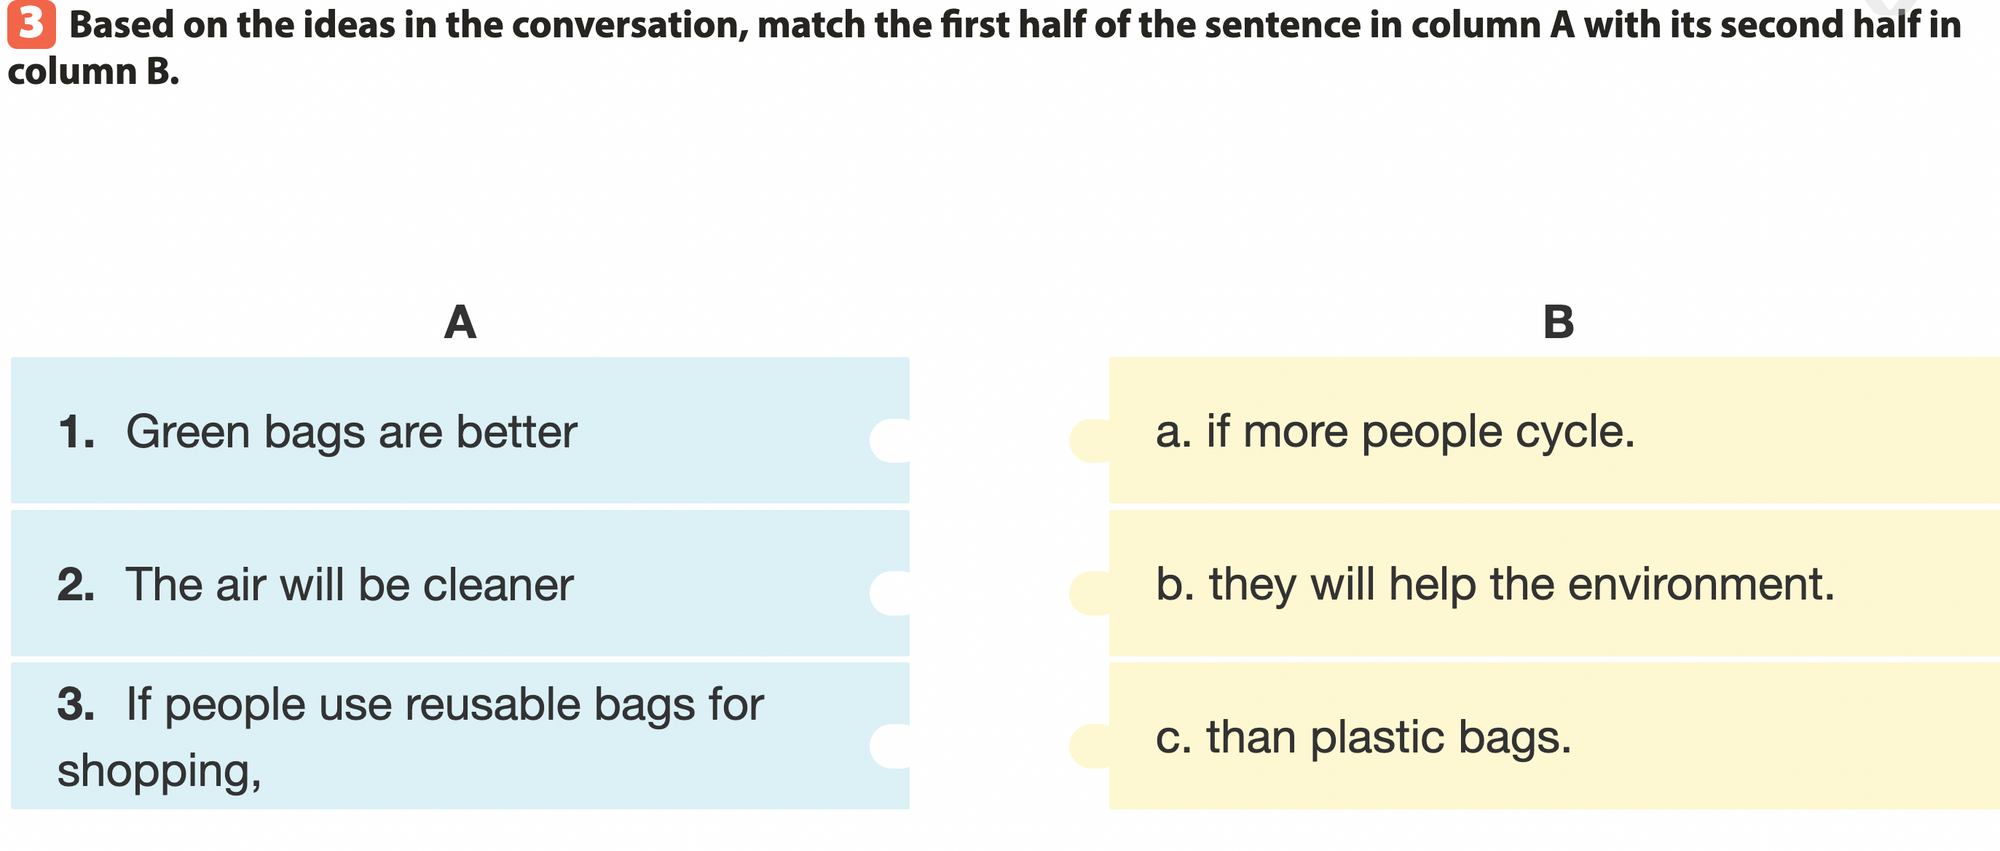Click the orange exercise number 3 badge
The image size is (2000, 851).
tap(31, 25)
